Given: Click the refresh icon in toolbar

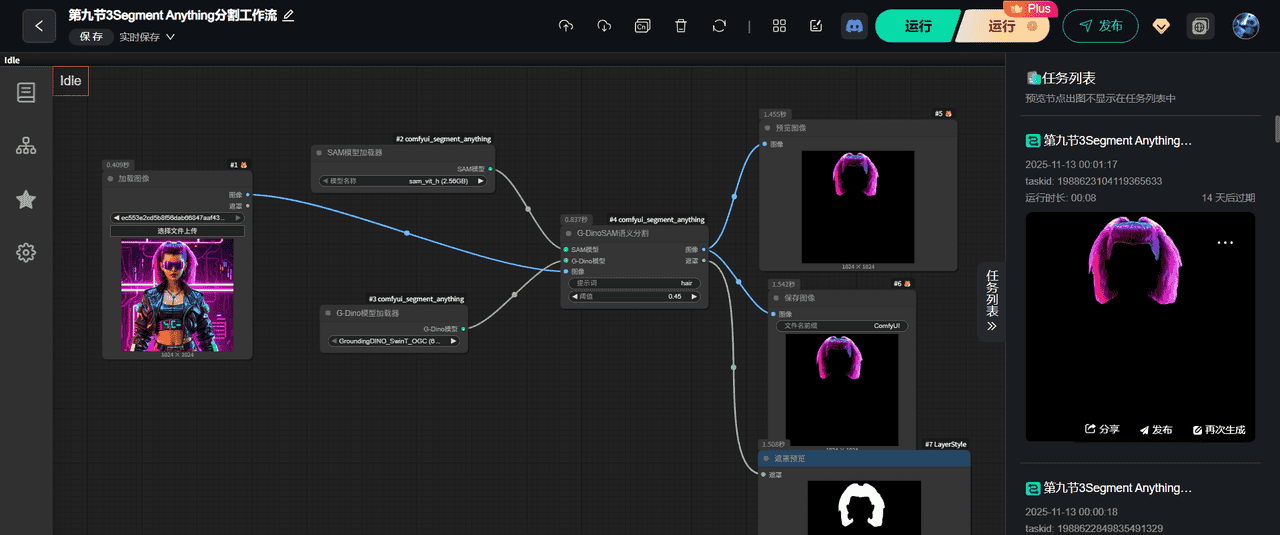Looking at the screenshot, I should 719,26.
